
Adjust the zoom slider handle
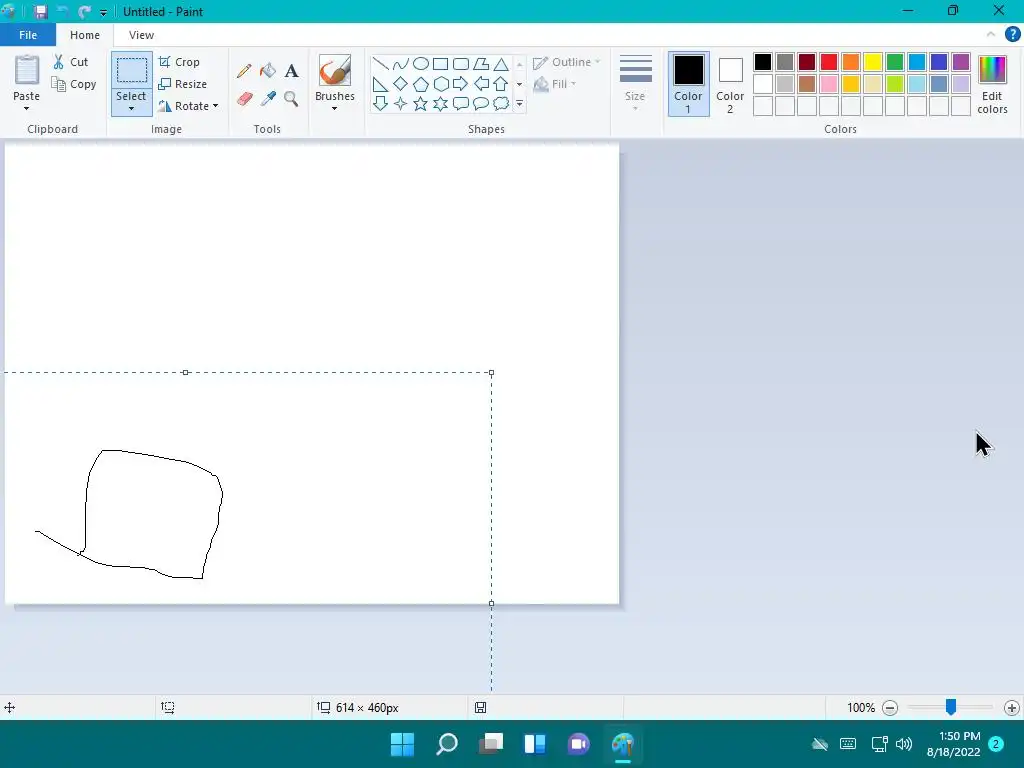951,707
